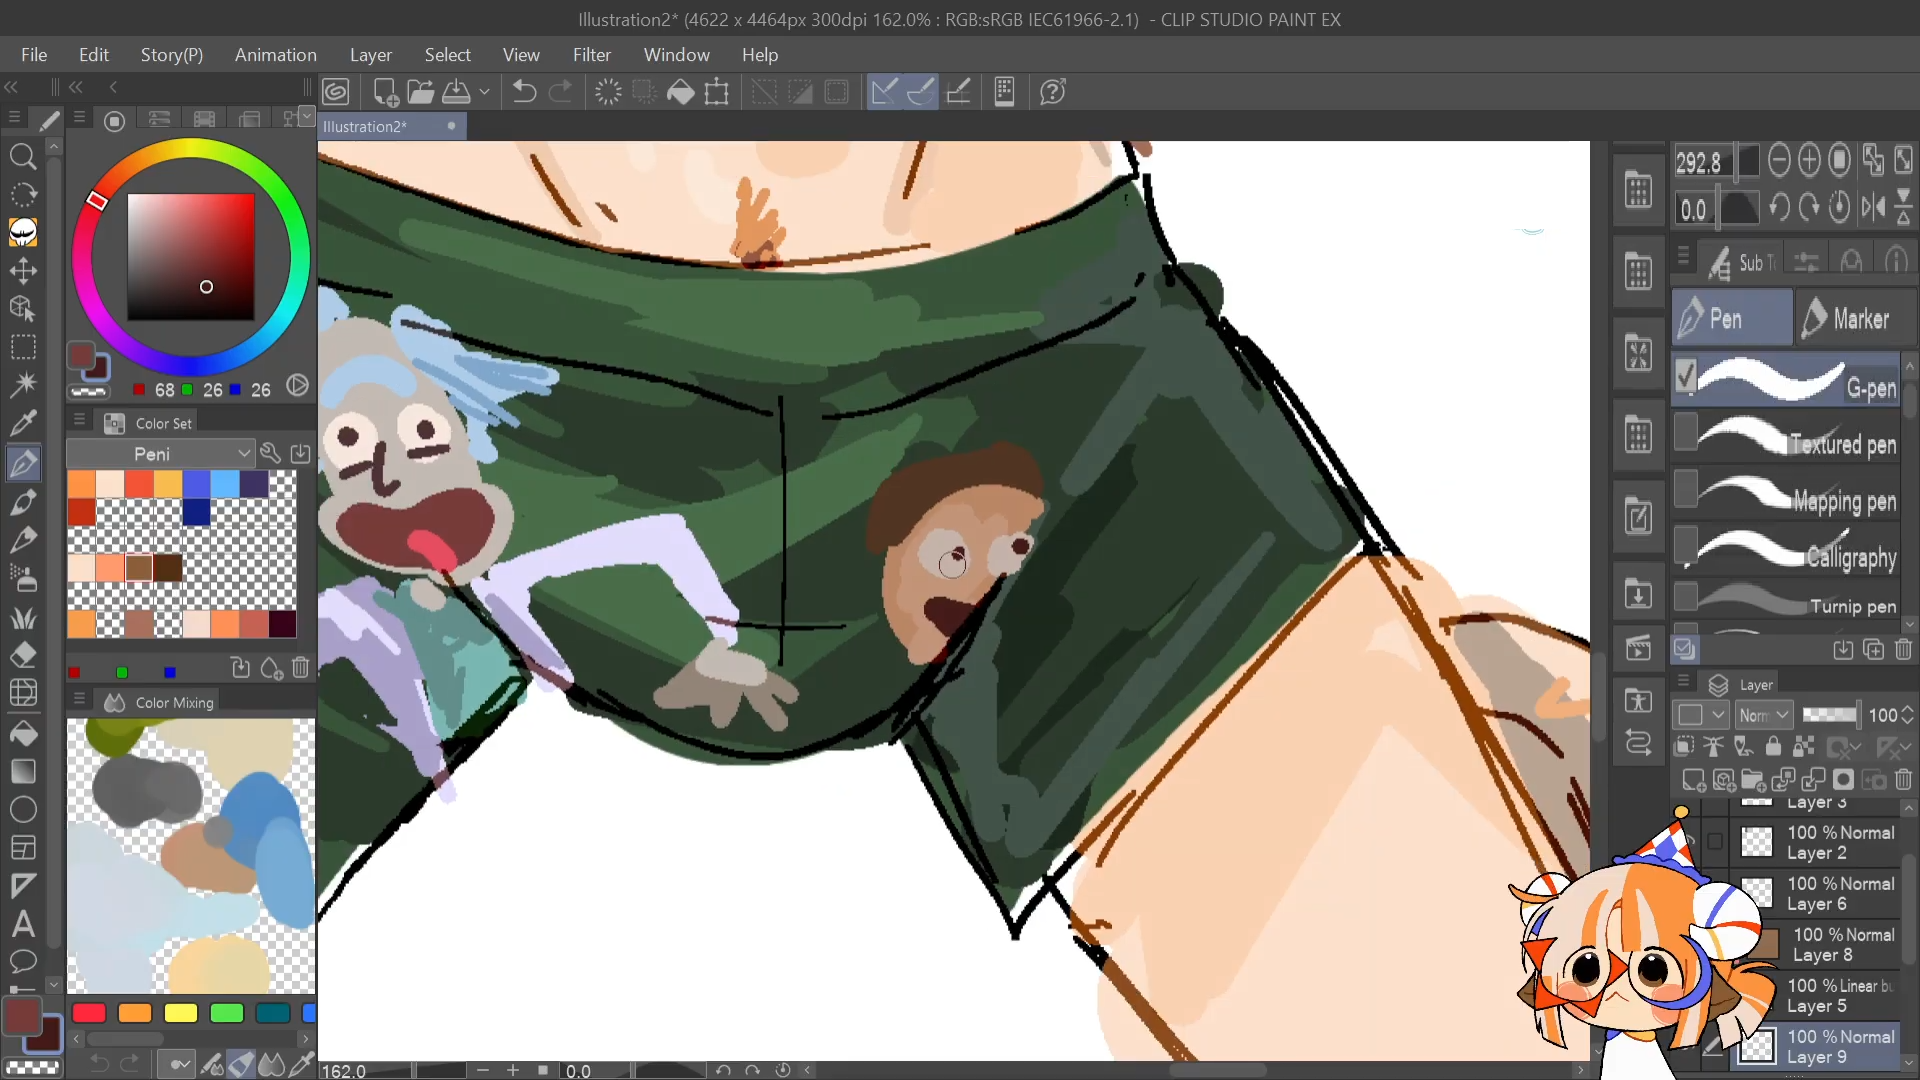This screenshot has height=1080, width=1920.
Task: Switch to the Marker sub tool group
Action: point(1856,318)
